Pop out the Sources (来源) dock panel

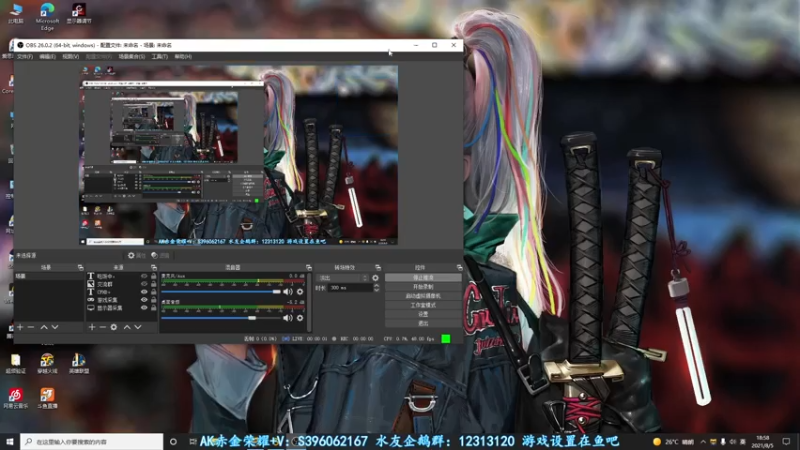click(154, 267)
